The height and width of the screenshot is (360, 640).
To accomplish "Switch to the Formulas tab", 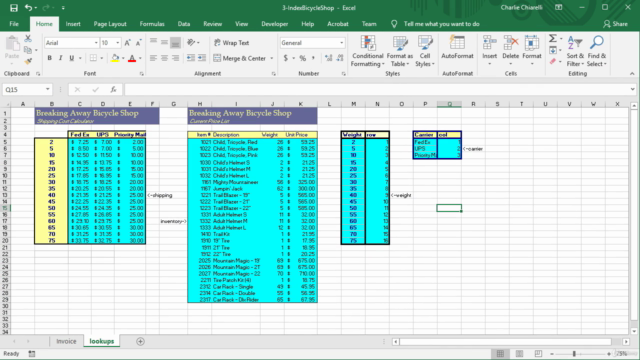I will (x=152, y=24).
